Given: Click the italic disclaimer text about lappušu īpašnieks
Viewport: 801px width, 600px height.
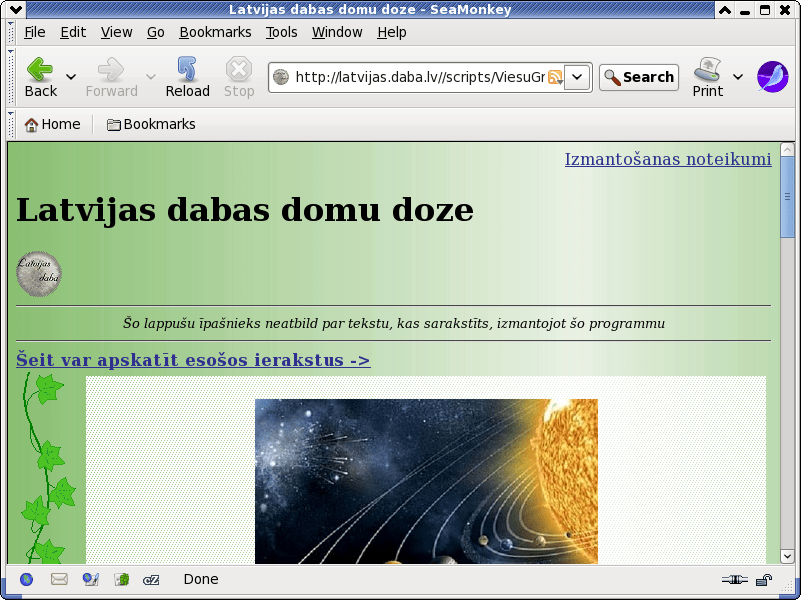Looking at the screenshot, I should (394, 323).
